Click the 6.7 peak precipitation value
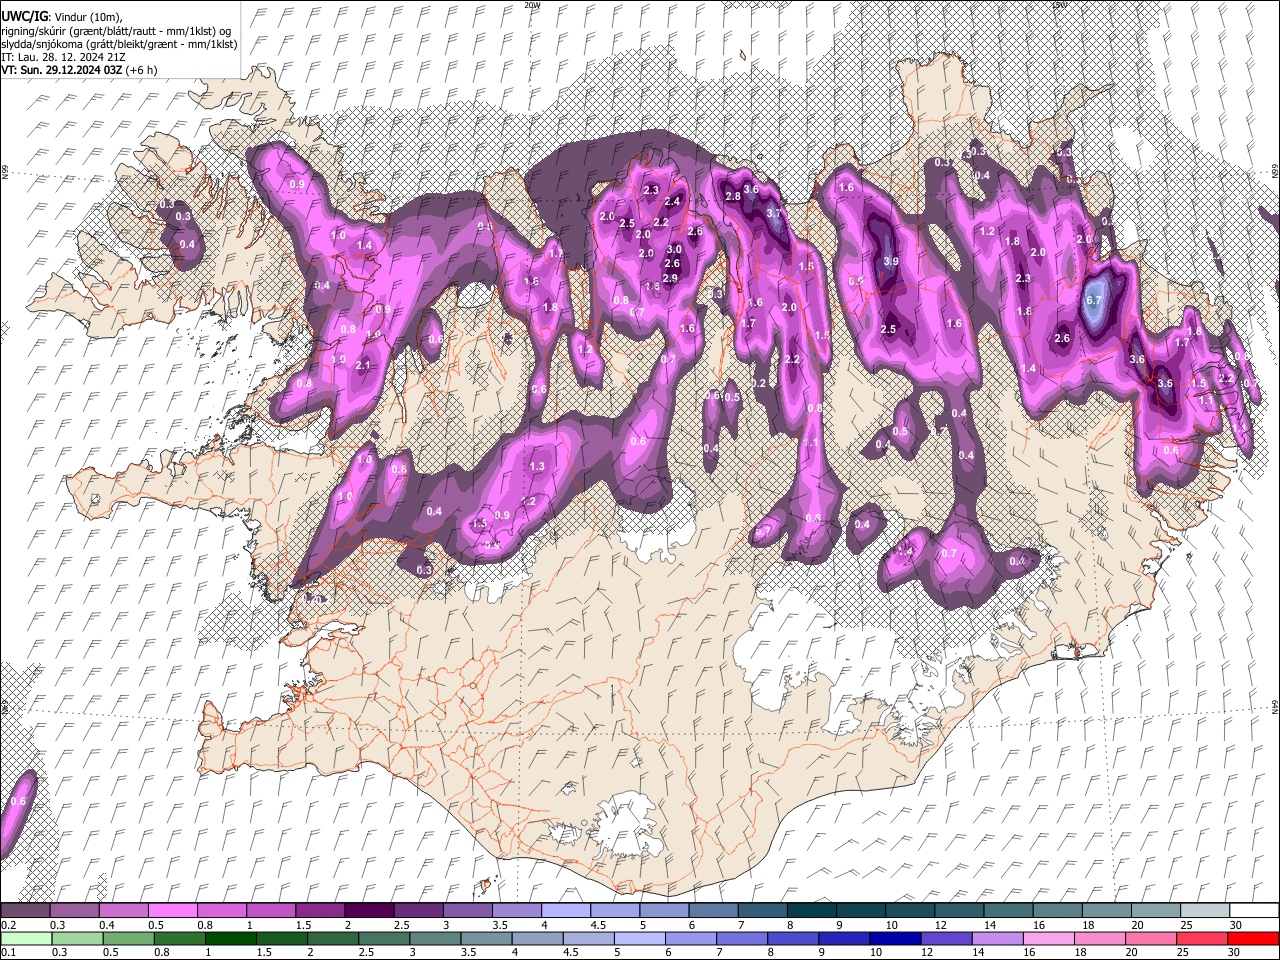Screen dimensions: 1280x960 (x=1093, y=300)
